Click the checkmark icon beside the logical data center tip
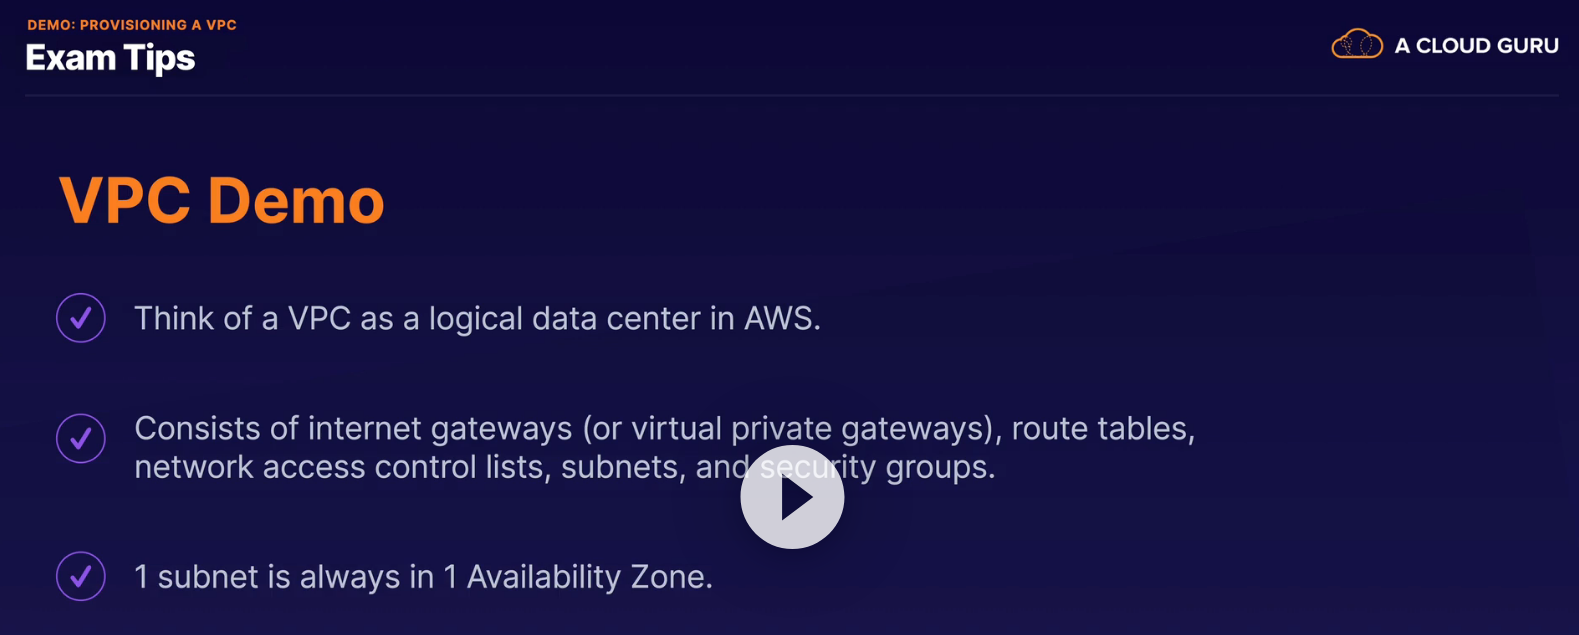 tap(81, 318)
